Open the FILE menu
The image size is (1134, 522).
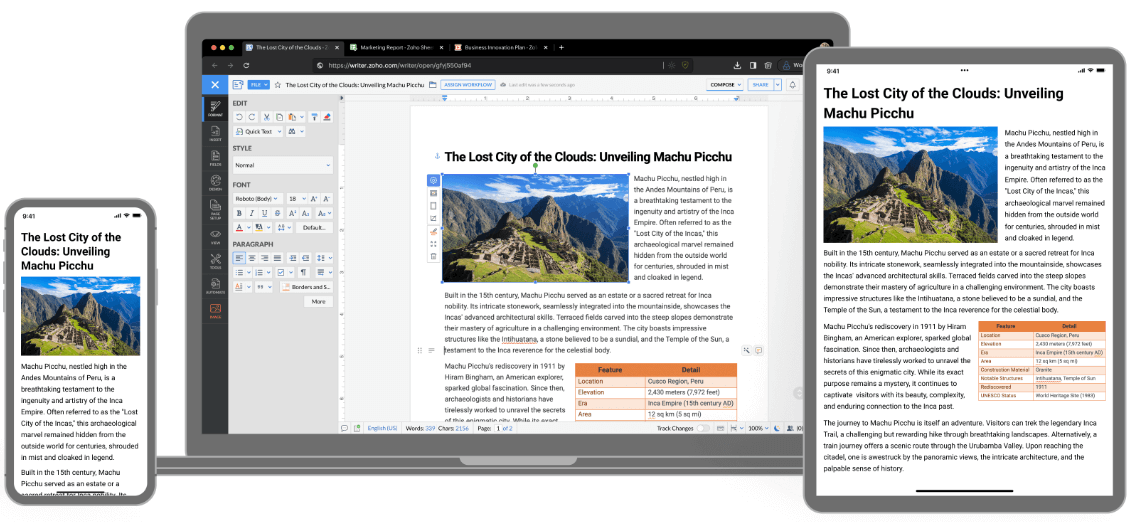point(259,85)
